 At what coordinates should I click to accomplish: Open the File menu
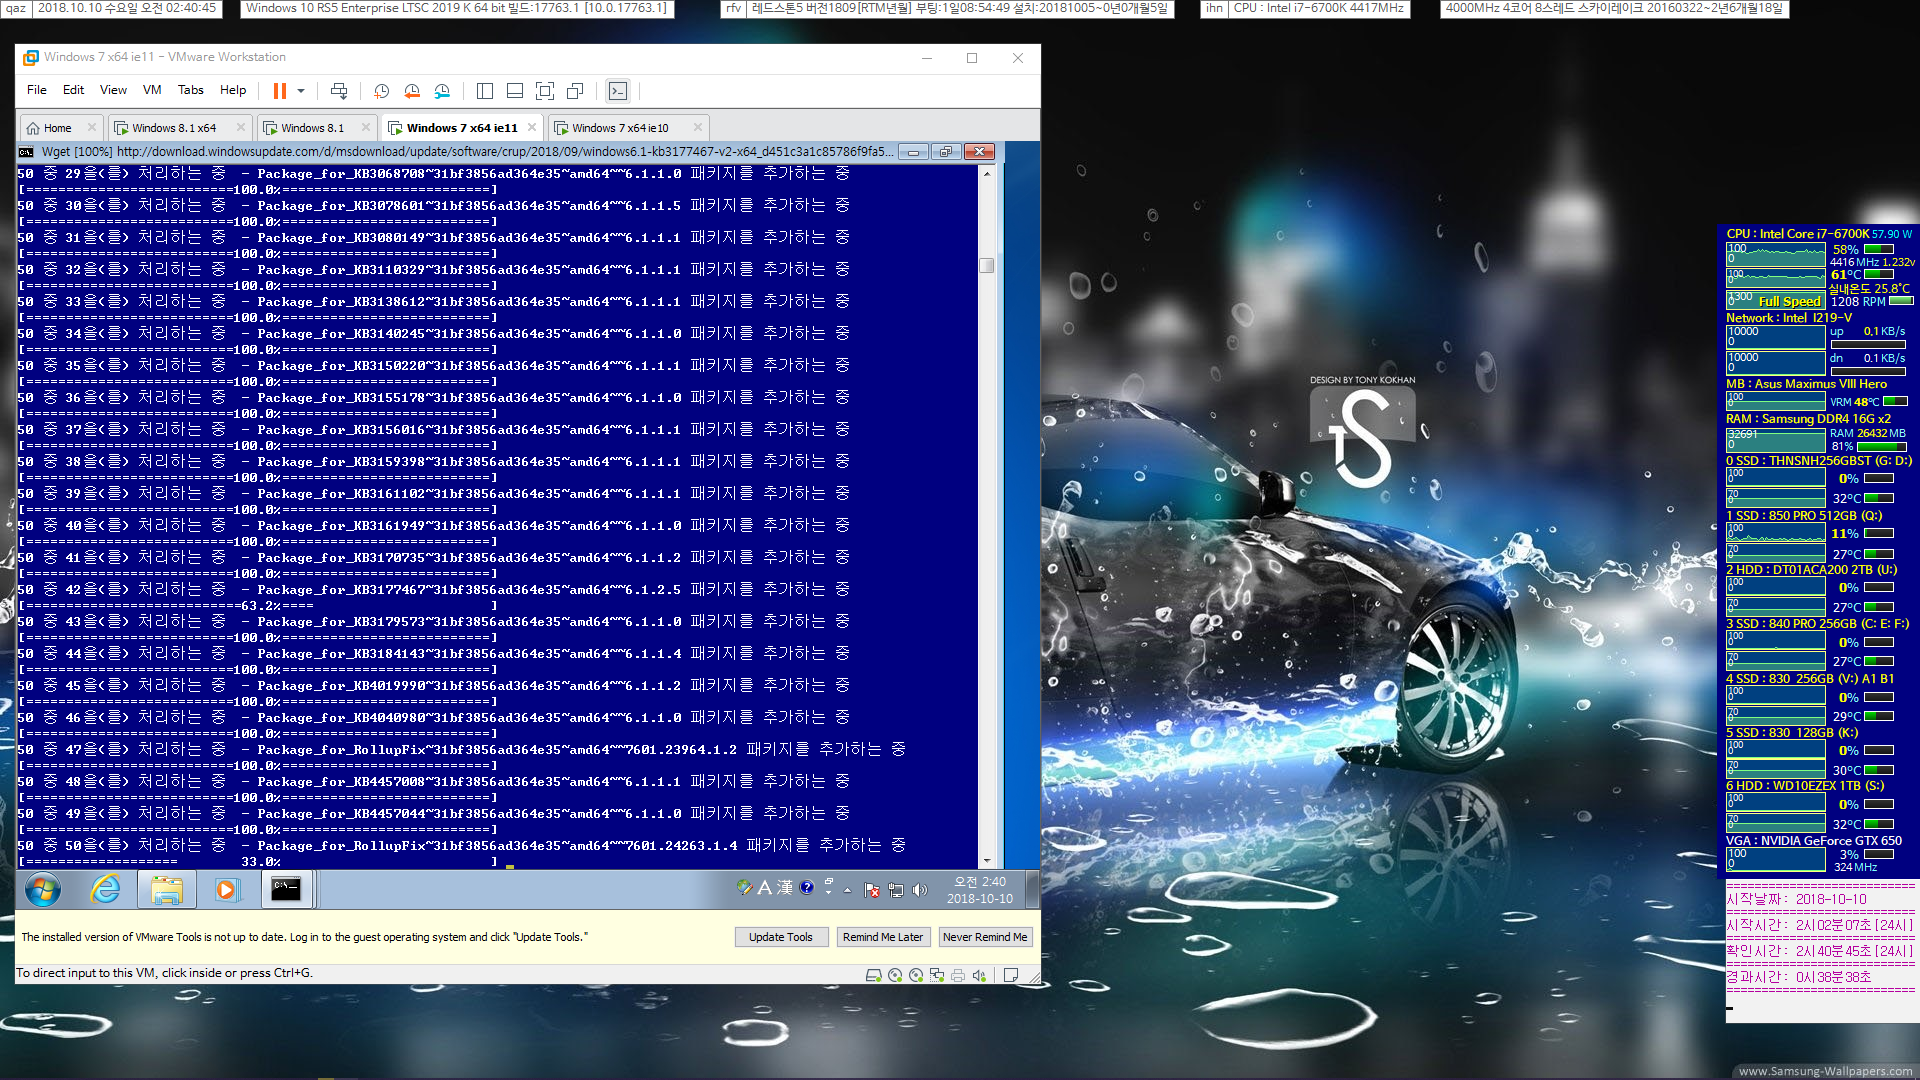pyautogui.click(x=37, y=90)
